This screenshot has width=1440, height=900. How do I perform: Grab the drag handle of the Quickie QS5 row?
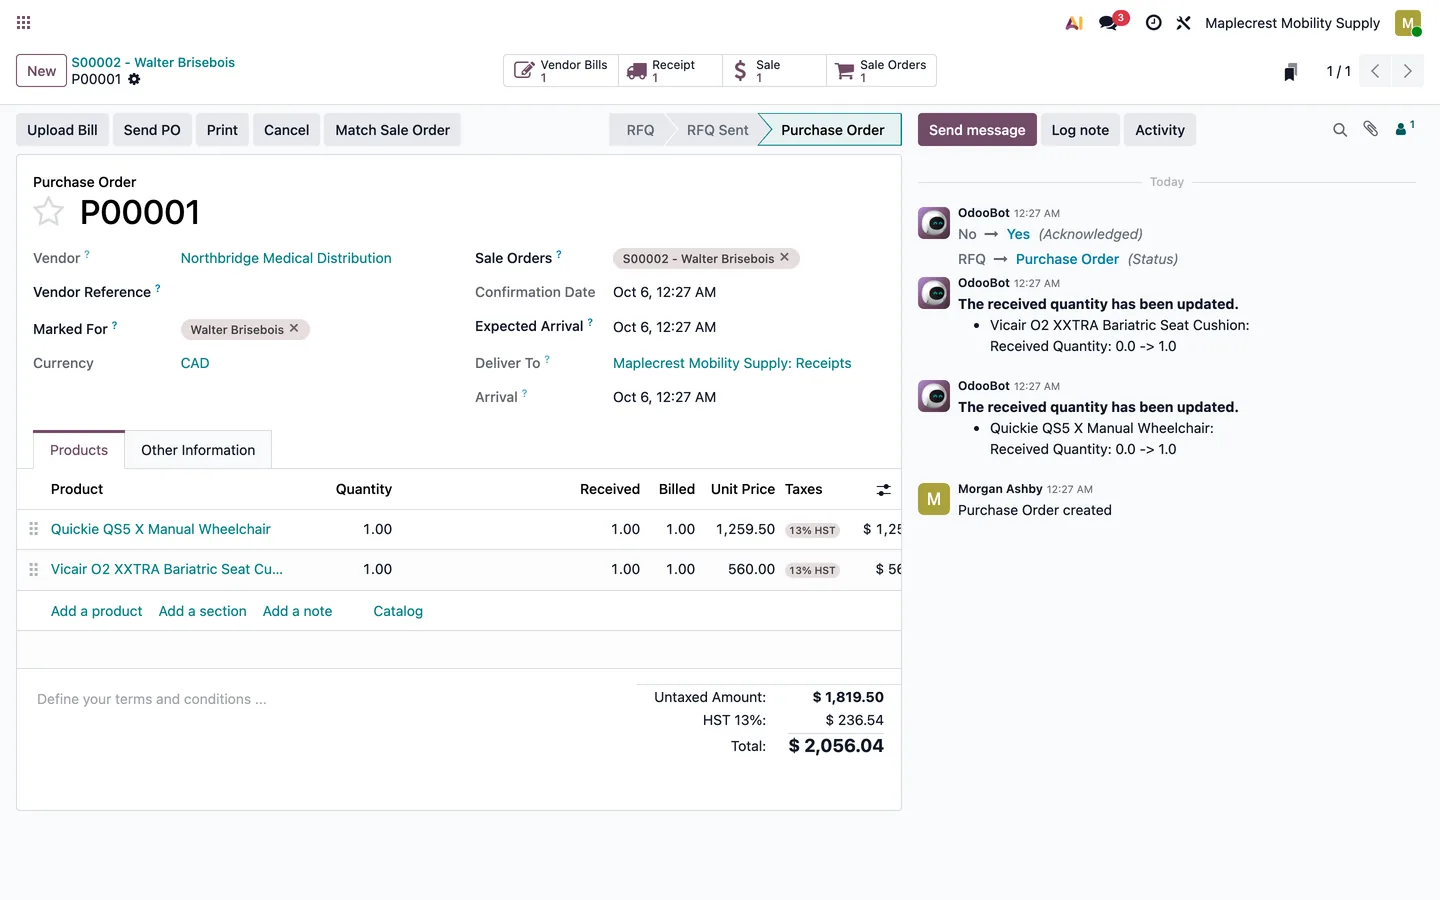tap(33, 529)
